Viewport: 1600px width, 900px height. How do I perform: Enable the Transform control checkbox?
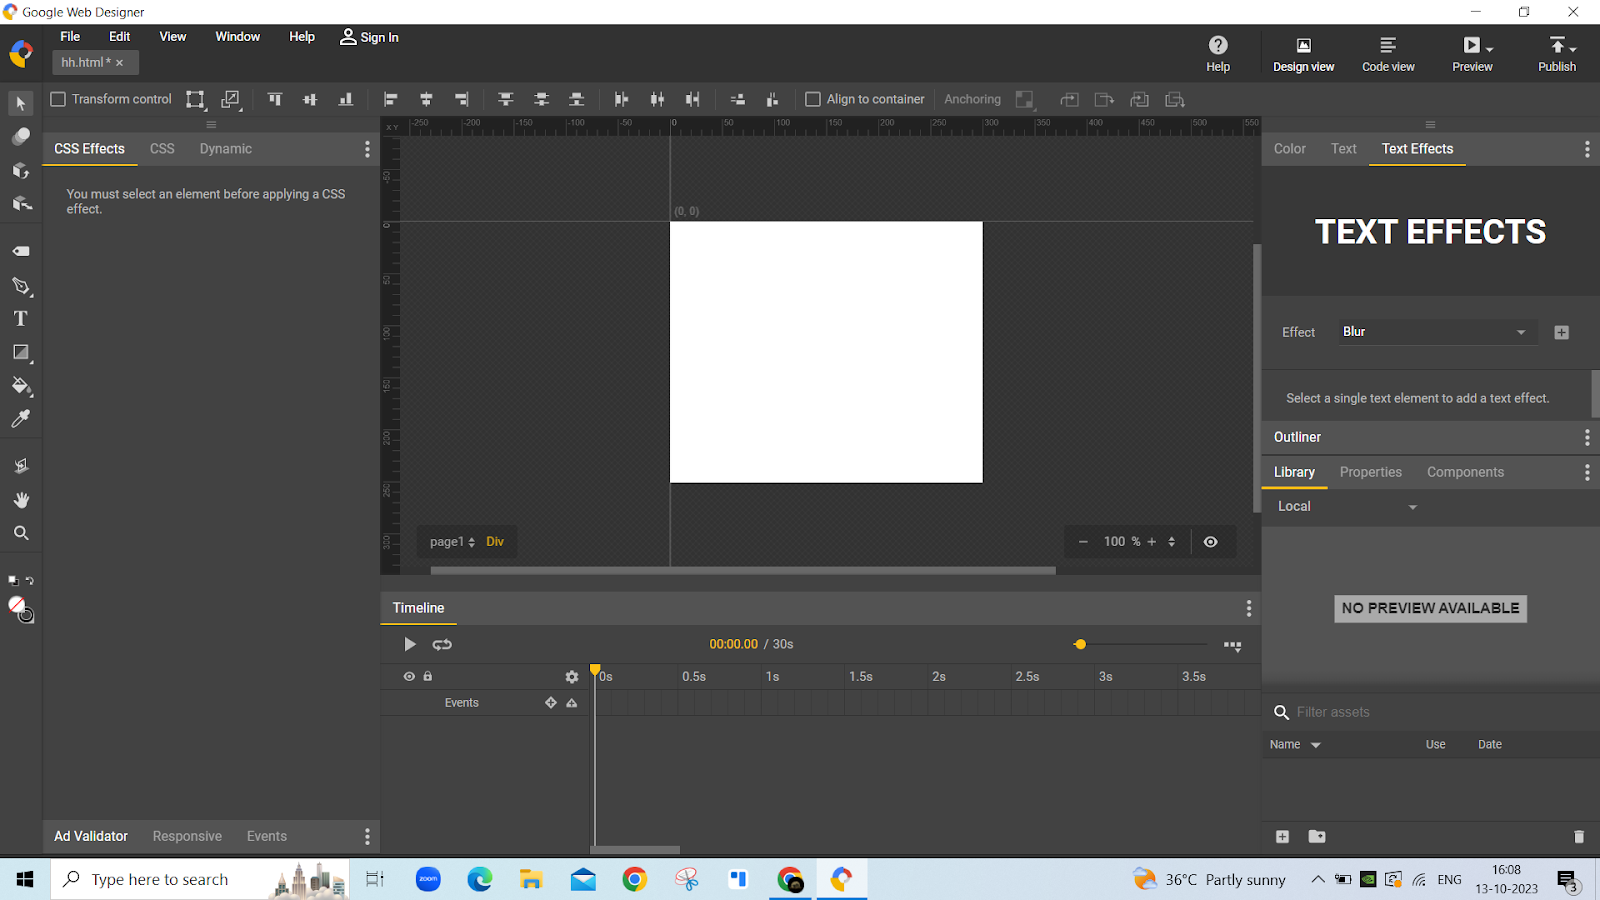58,99
